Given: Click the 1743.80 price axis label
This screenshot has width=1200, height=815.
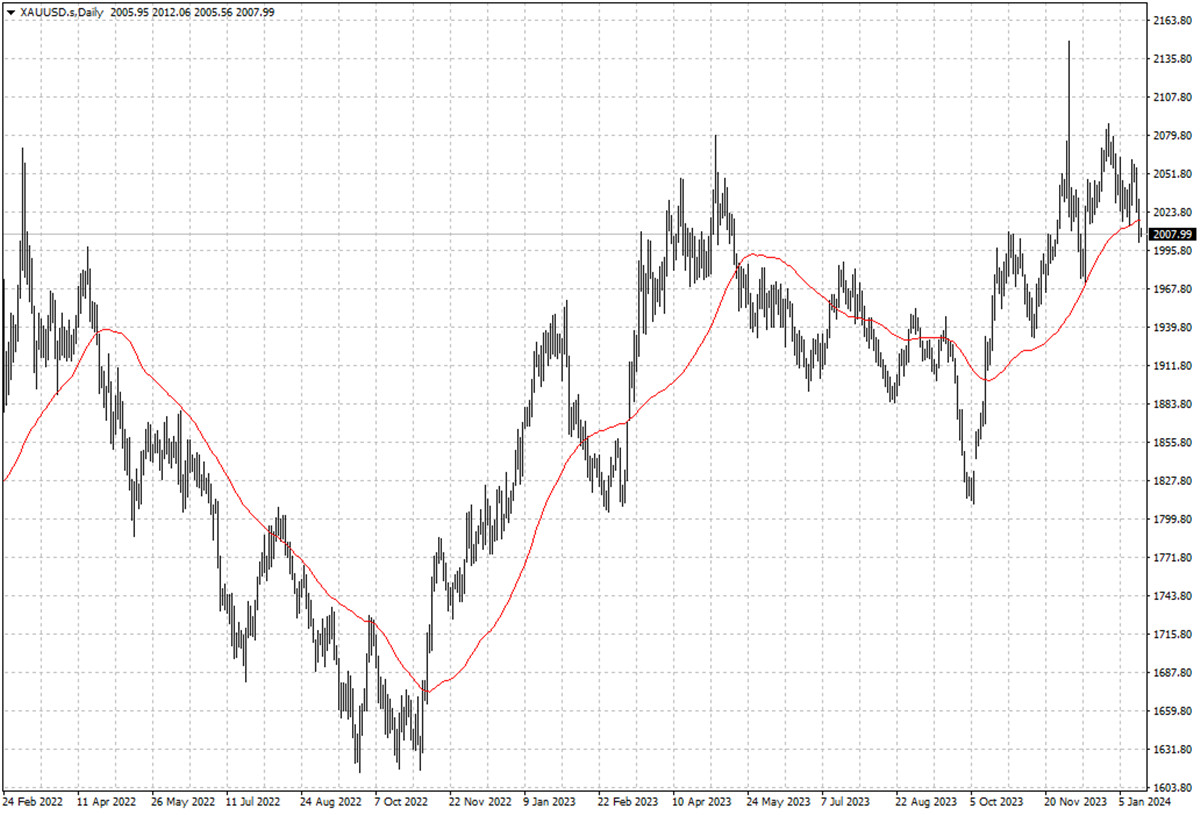Looking at the screenshot, I should coord(1171,596).
